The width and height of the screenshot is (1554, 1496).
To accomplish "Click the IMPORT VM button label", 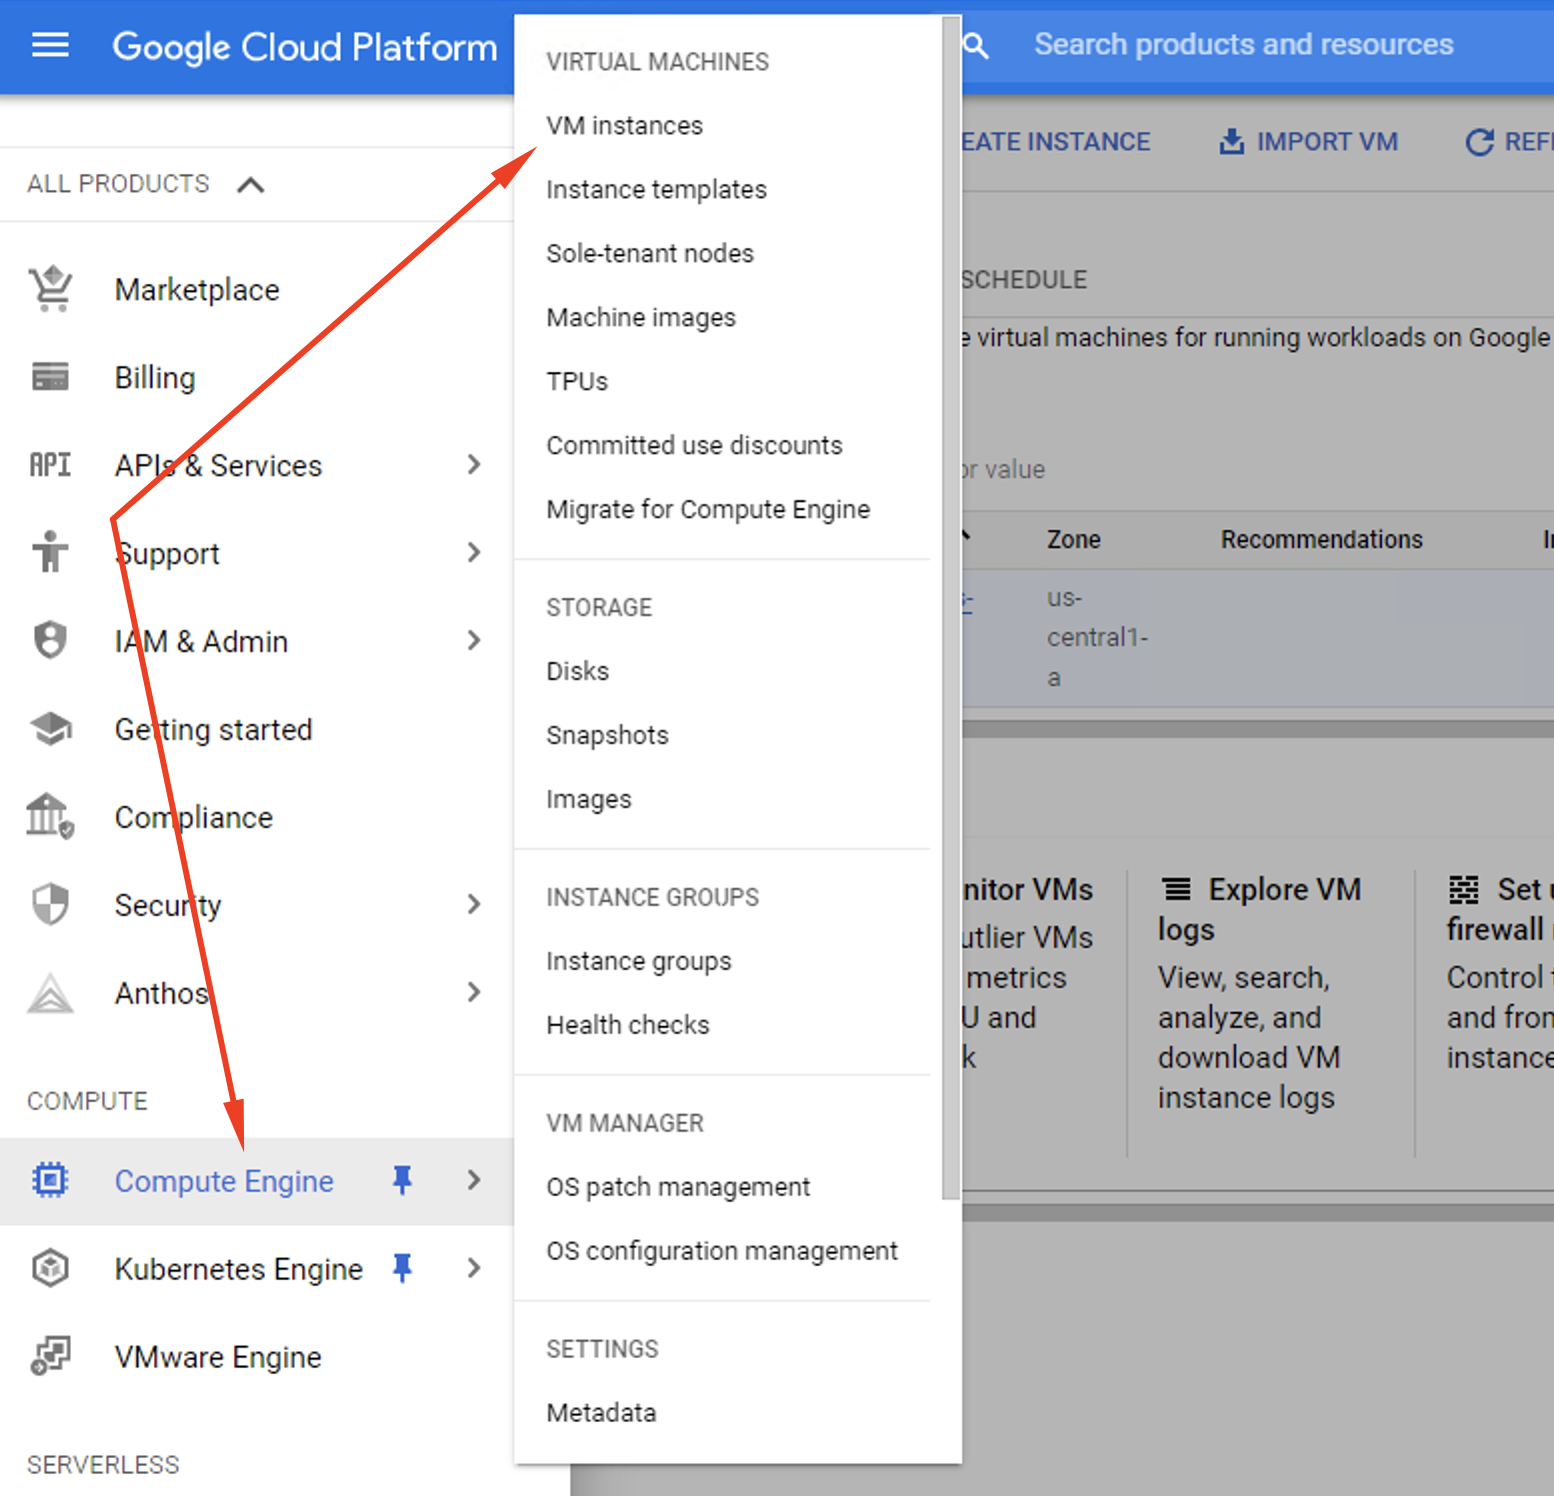I will (1327, 142).
